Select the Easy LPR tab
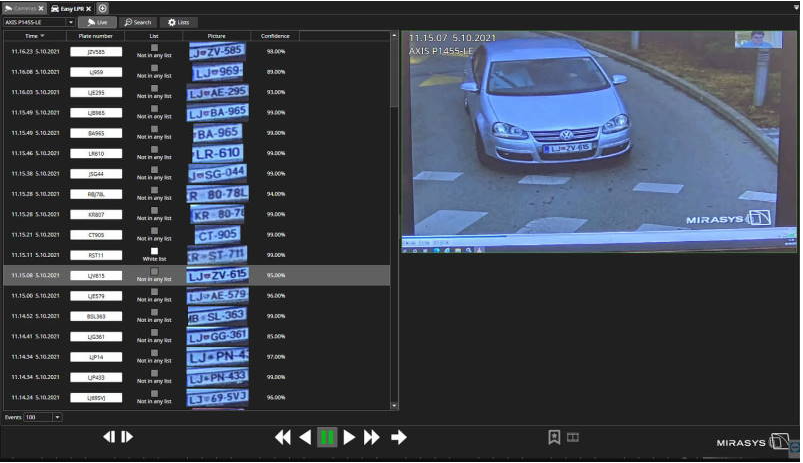Image resolution: width=803 pixels, height=463 pixels. coord(71,8)
